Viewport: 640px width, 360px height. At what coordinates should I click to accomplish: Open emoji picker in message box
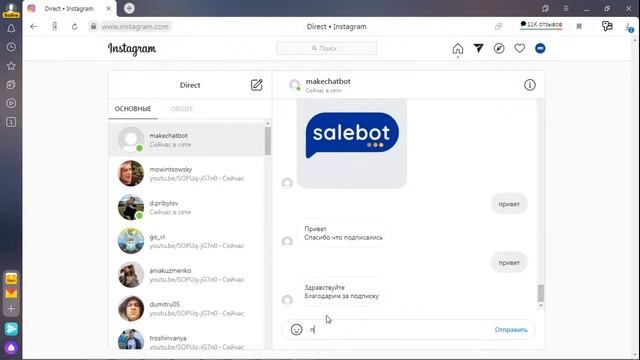click(296, 329)
